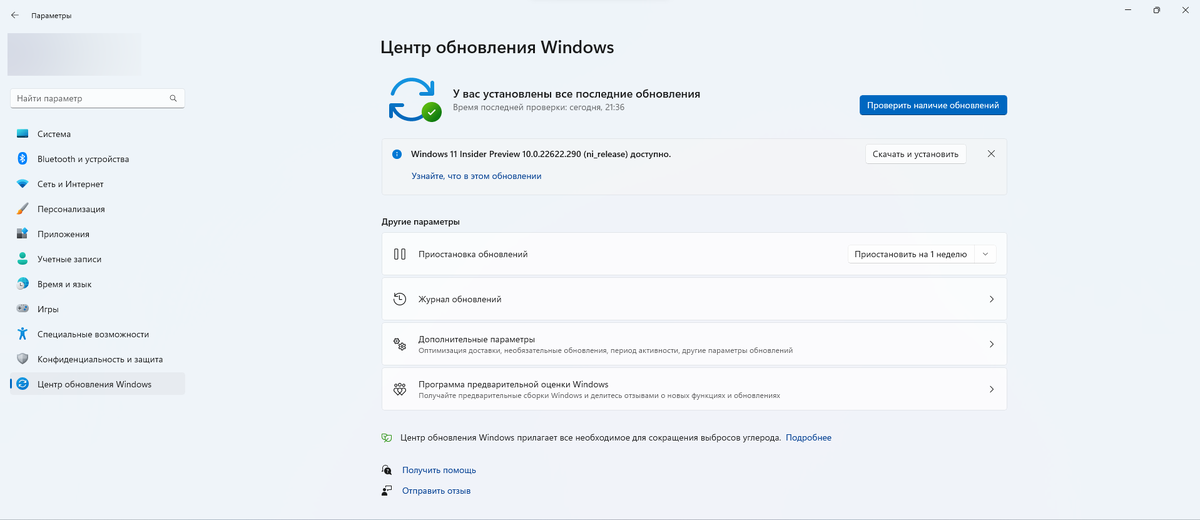Click the Получить помощь link
1200x520 pixels.
tap(439, 470)
